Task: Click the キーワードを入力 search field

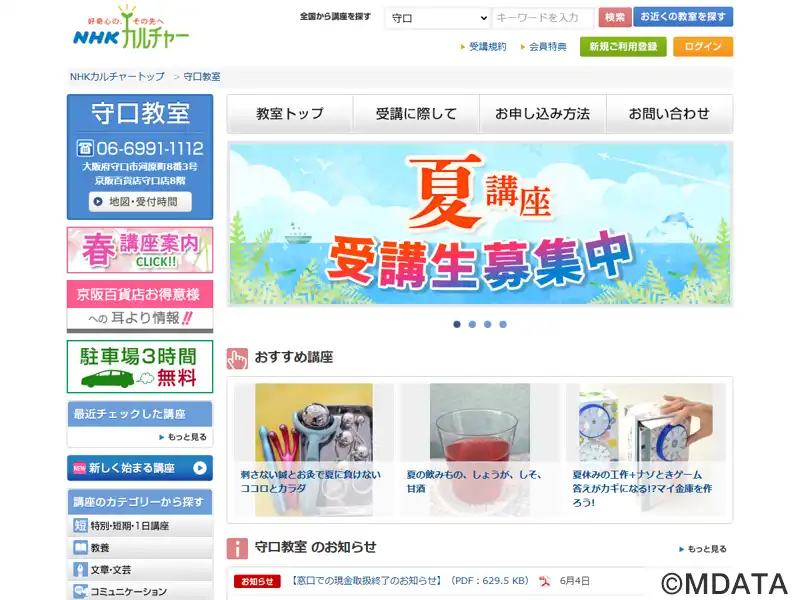Action: click(x=544, y=18)
